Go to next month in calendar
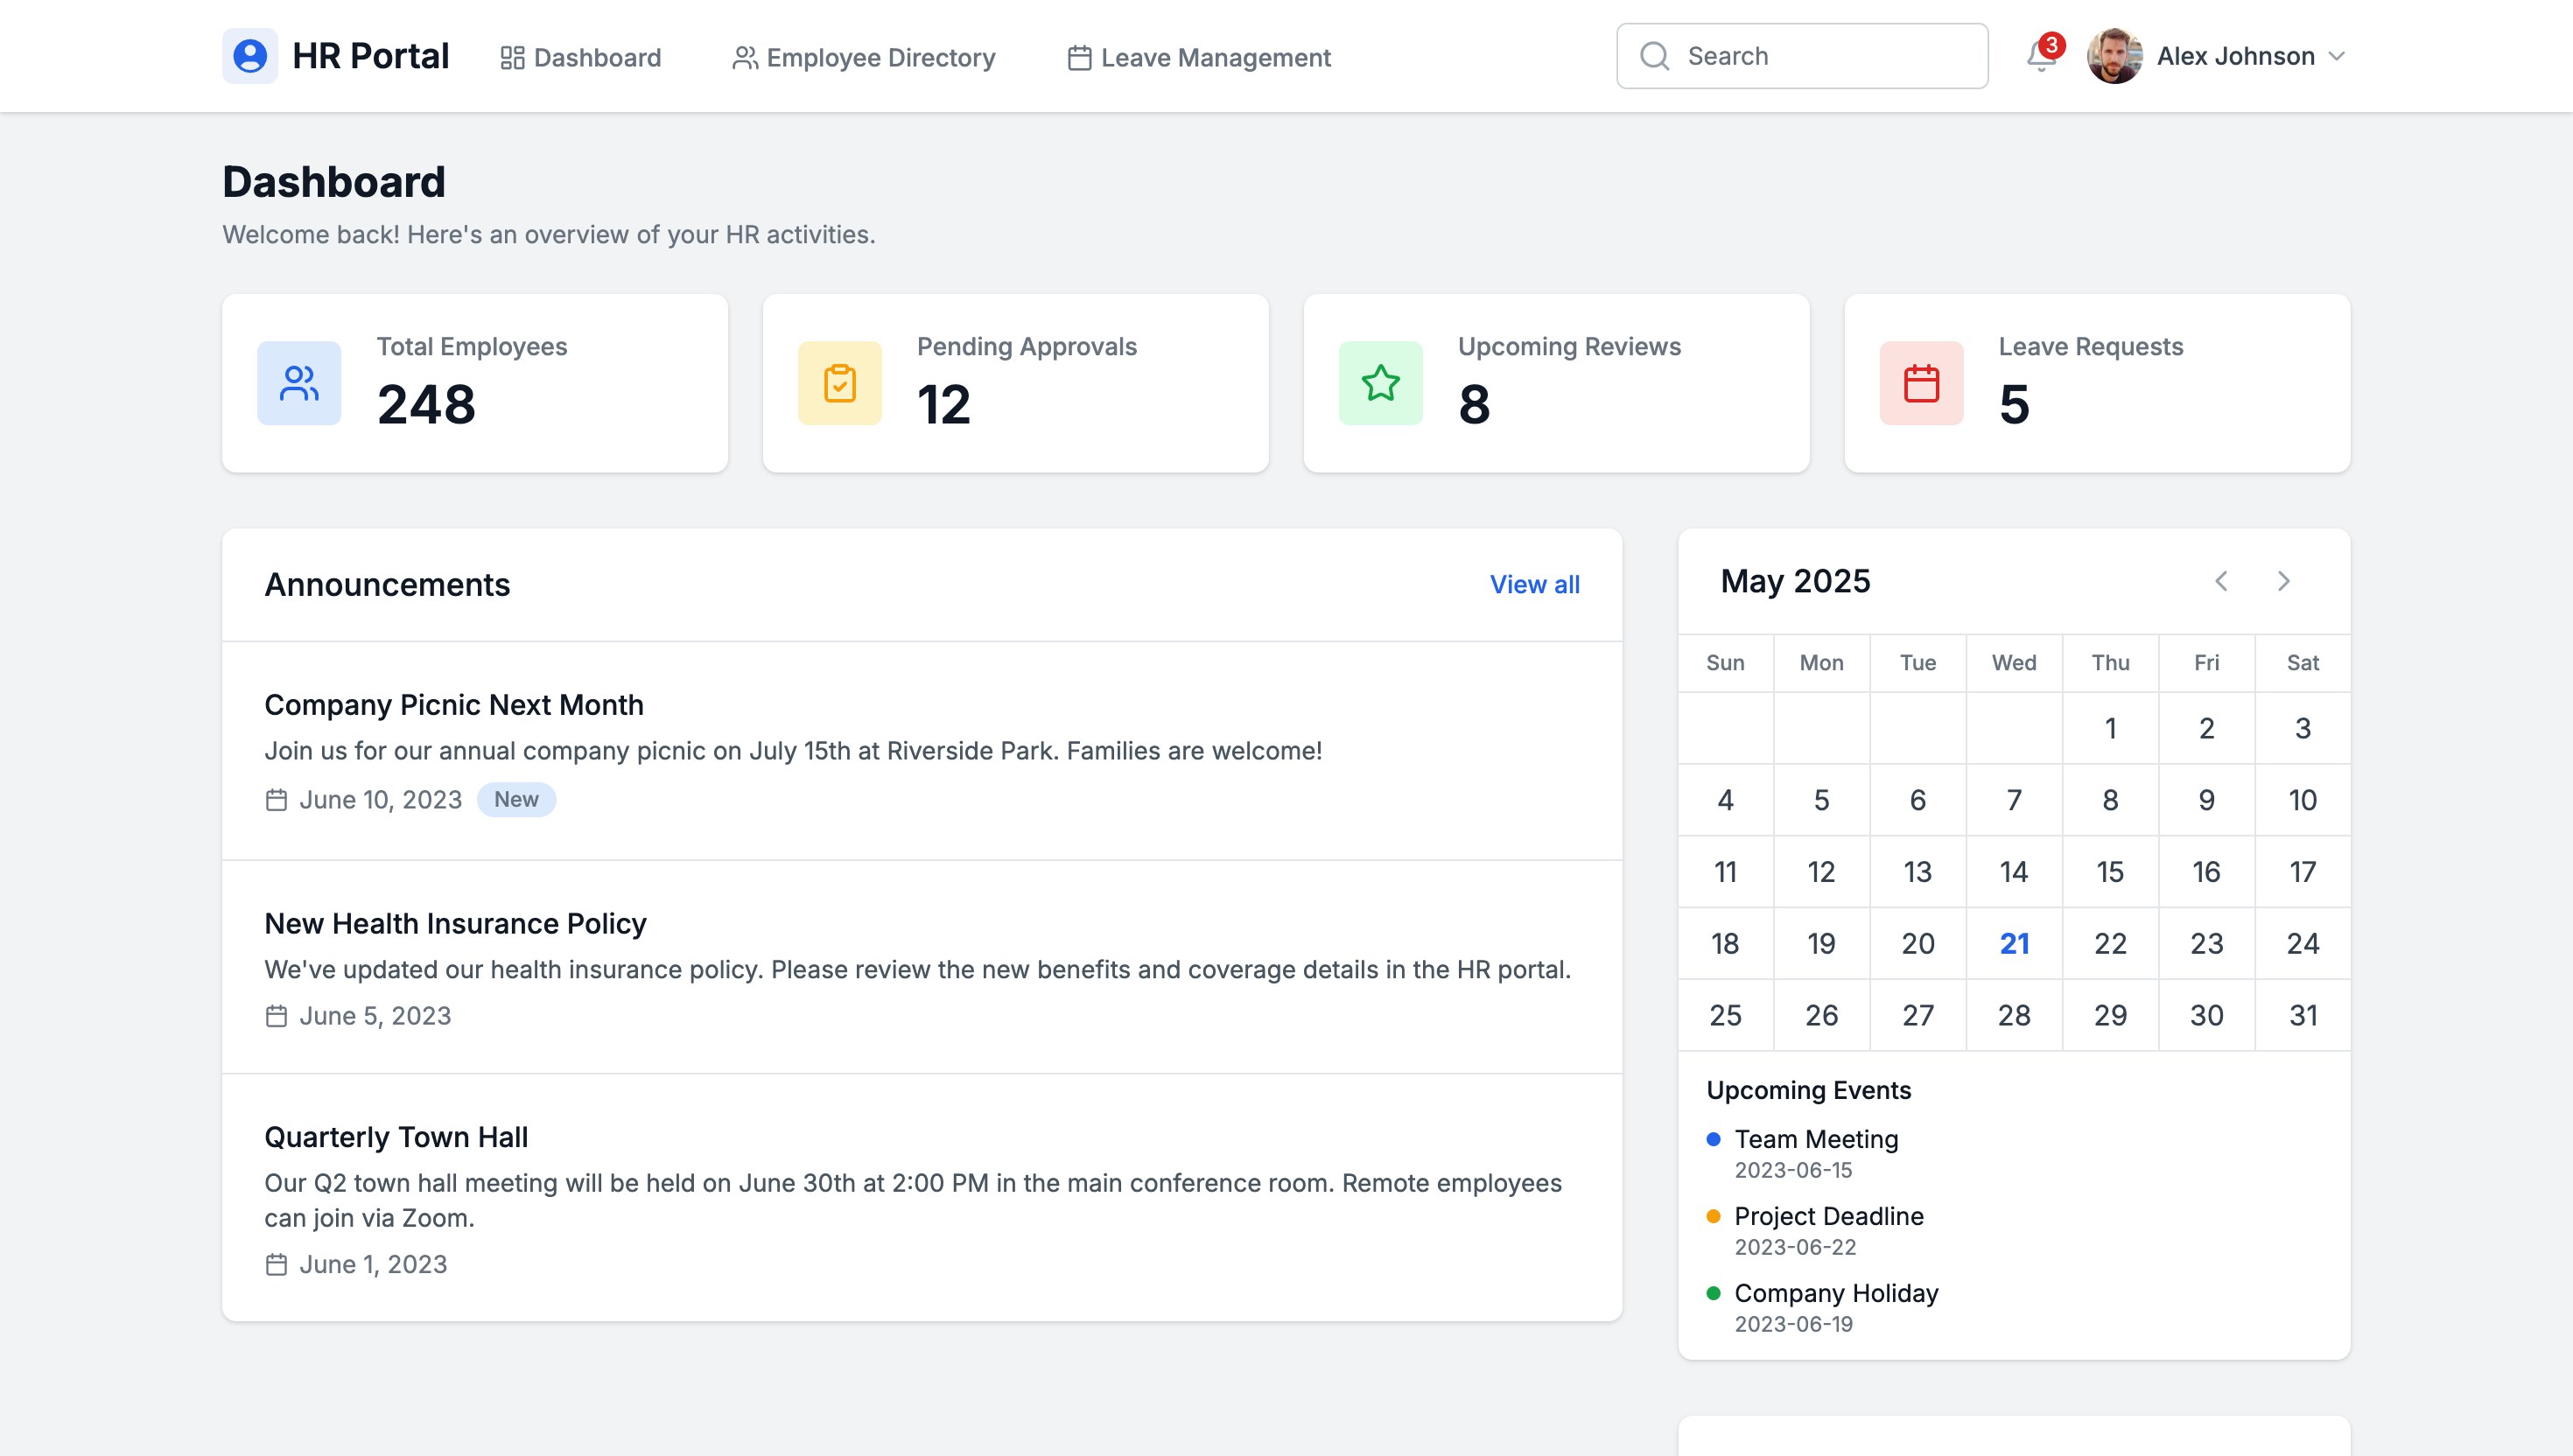This screenshot has height=1456, width=2573. (2283, 581)
